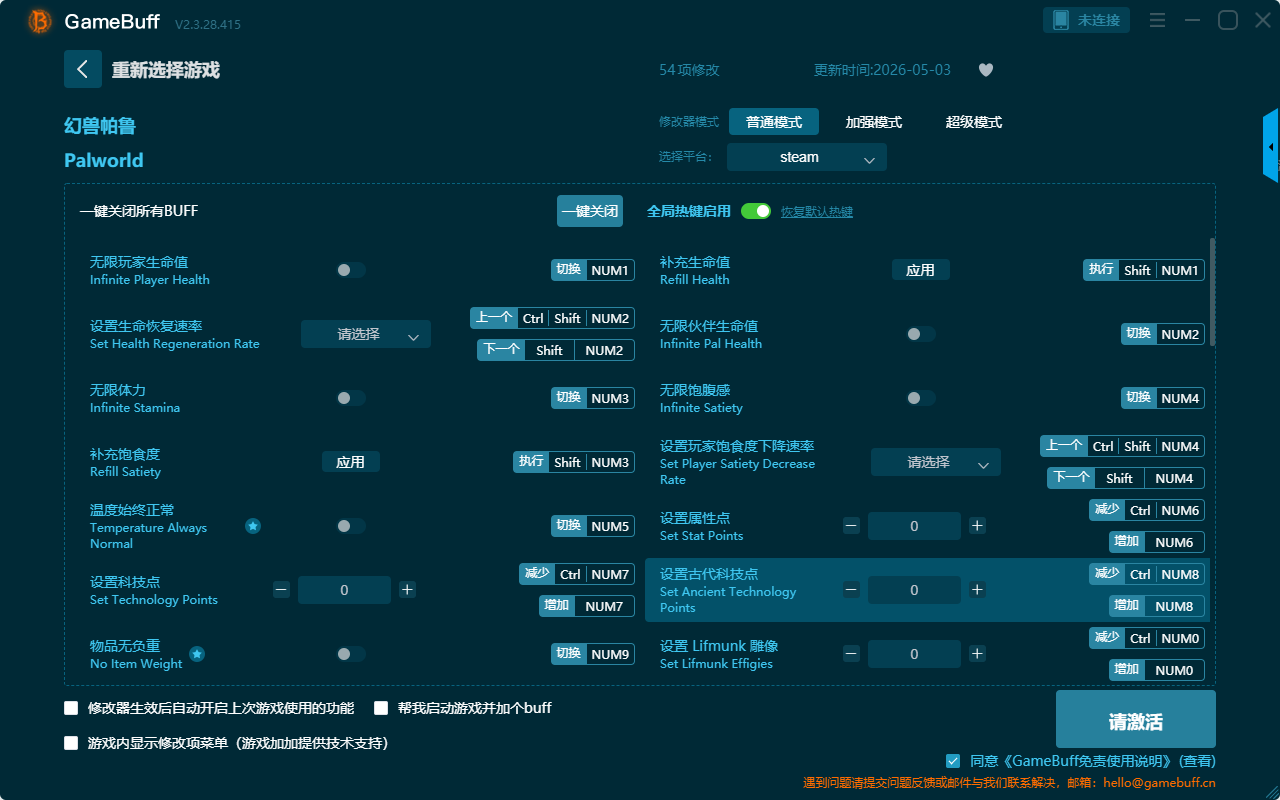Click the star icon beside 物品无负重
This screenshot has width=1280, height=800.
197,654
